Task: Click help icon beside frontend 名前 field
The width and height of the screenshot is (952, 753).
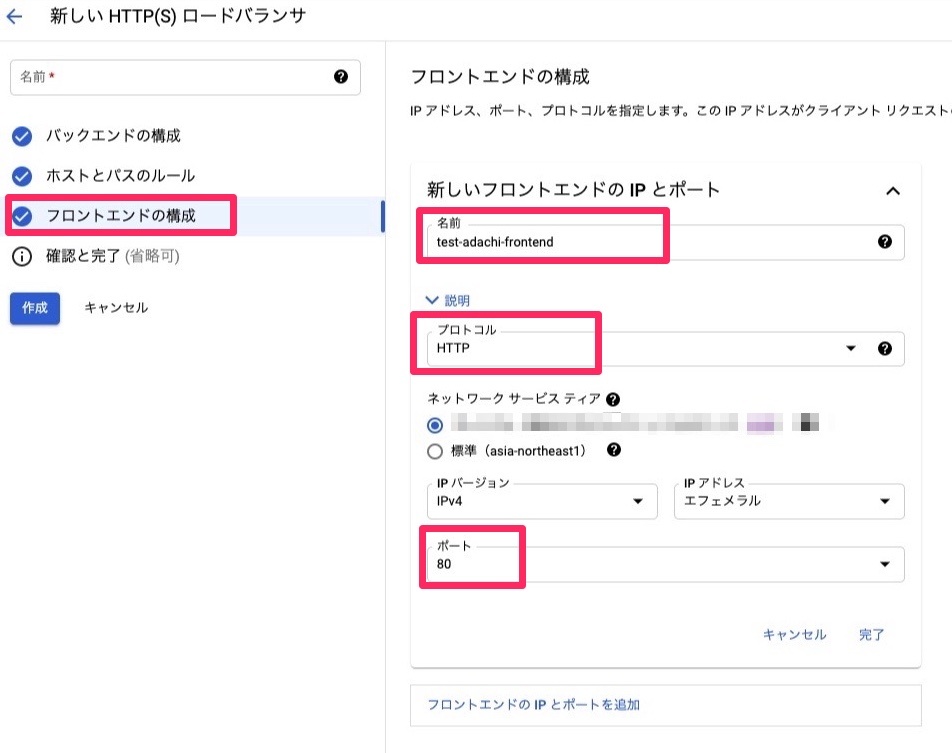Action: click(884, 242)
